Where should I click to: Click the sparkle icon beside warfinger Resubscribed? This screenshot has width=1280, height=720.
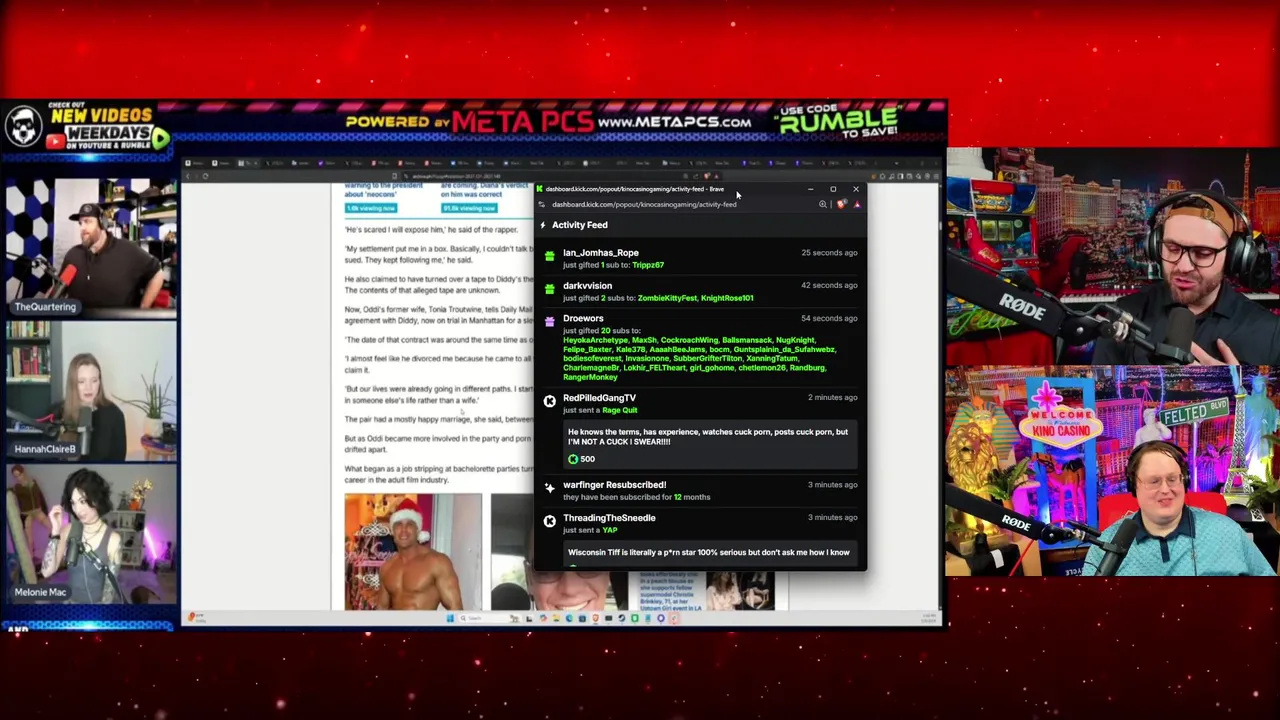549,488
